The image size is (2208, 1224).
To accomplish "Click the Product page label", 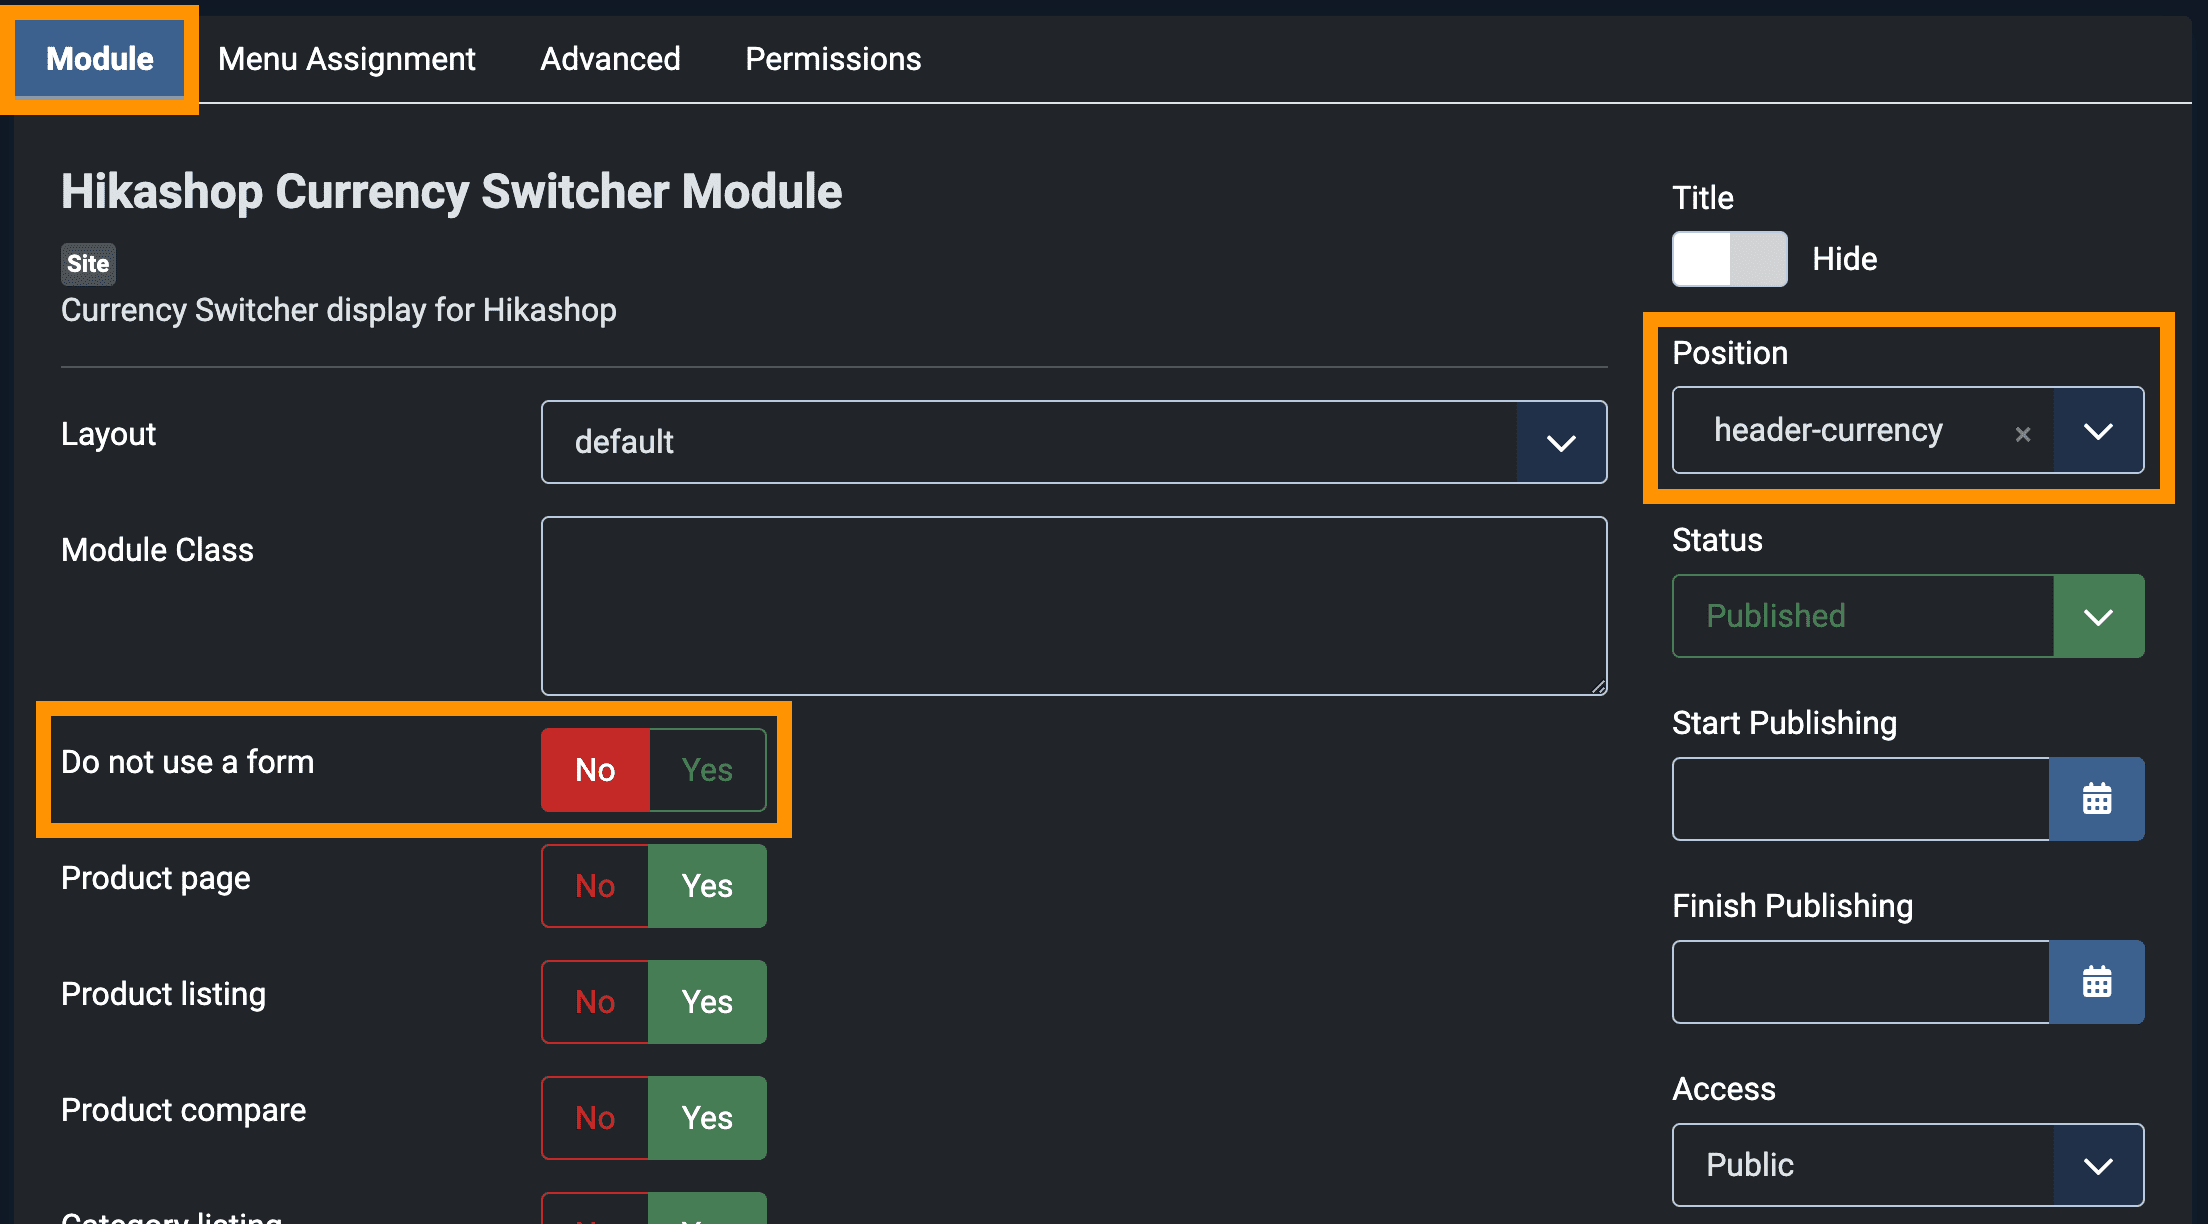I will click(155, 878).
